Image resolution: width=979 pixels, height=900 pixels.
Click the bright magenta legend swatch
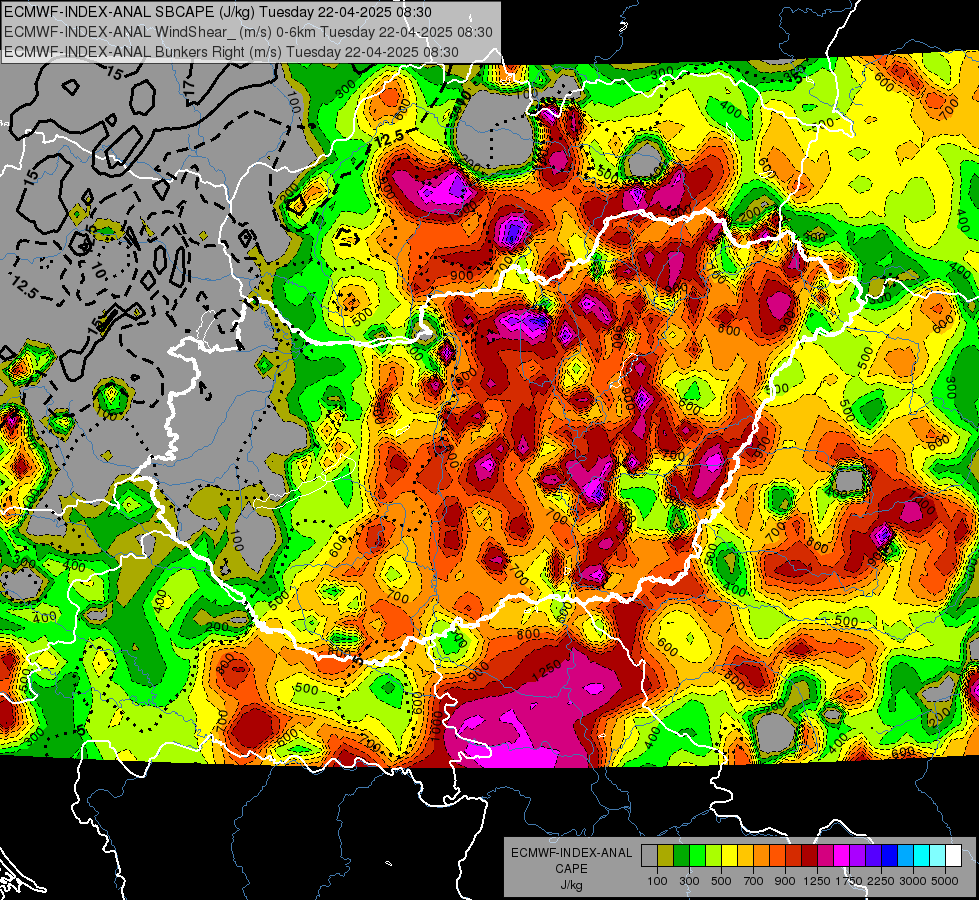[842, 855]
